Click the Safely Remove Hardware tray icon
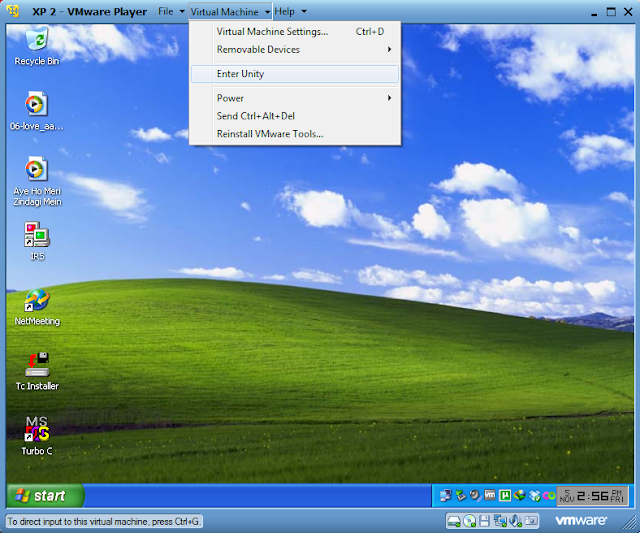This screenshot has height=533, width=640. click(x=461, y=495)
